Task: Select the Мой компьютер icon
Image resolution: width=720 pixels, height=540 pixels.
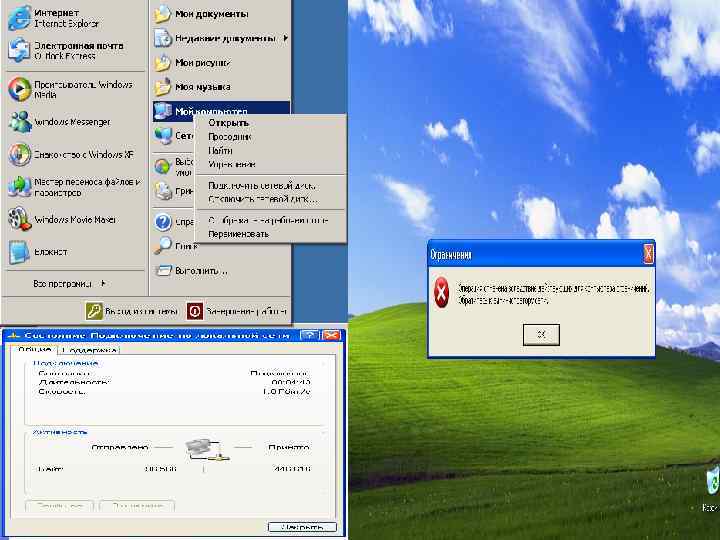Action: coord(163,111)
